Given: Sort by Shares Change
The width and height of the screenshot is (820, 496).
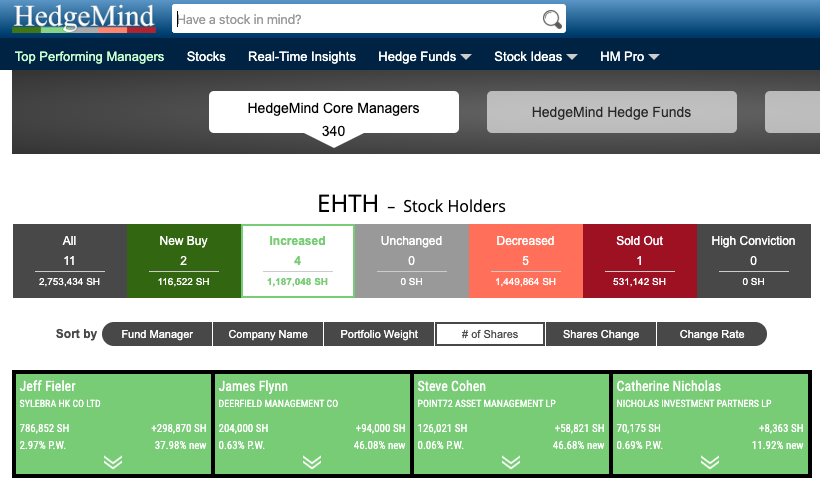Looking at the screenshot, I should tap(601, 334).
